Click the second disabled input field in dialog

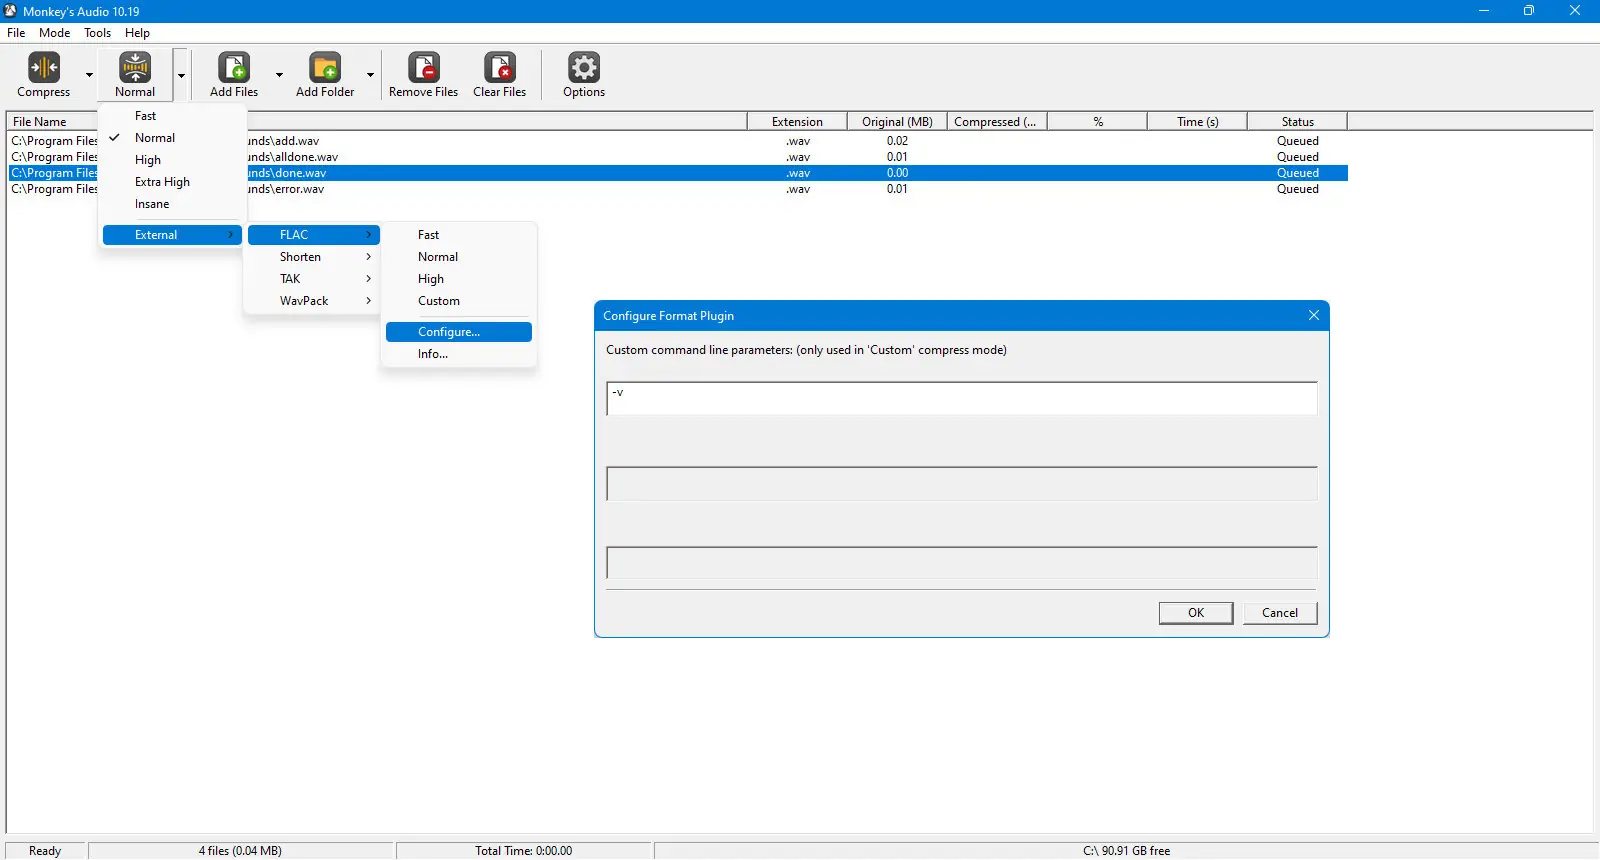(962, 484)
